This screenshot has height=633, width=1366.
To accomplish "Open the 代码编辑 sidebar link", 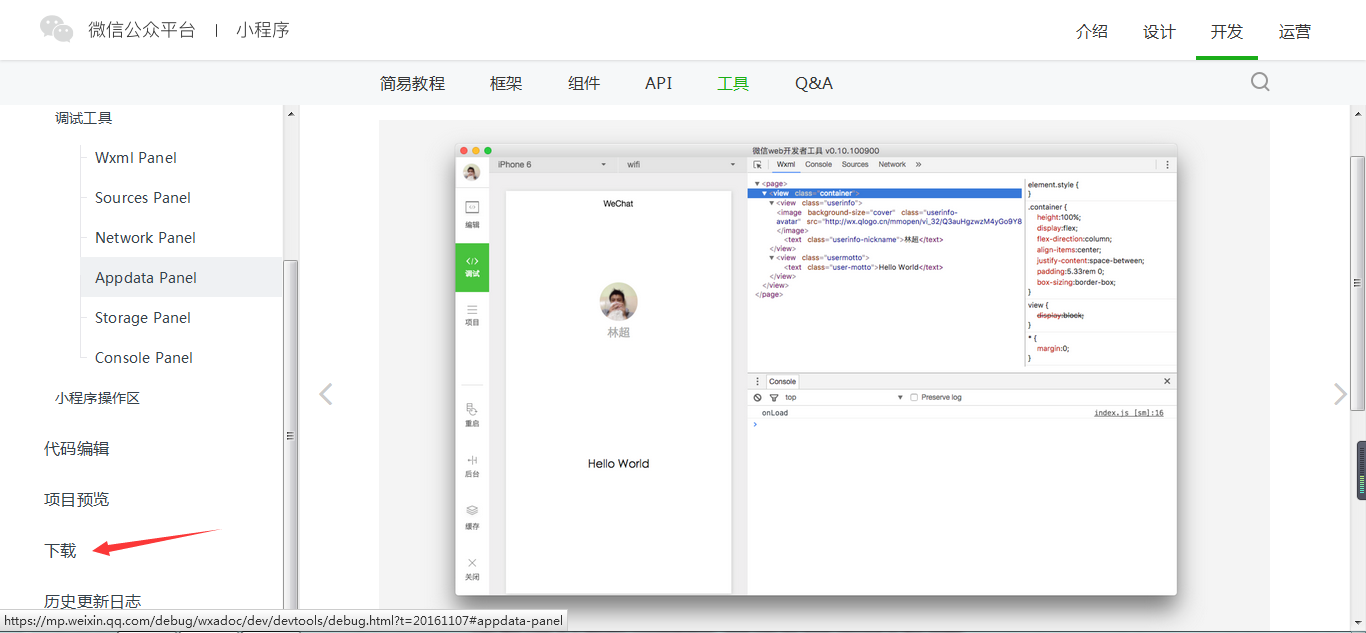I will [x=77, y=449].
